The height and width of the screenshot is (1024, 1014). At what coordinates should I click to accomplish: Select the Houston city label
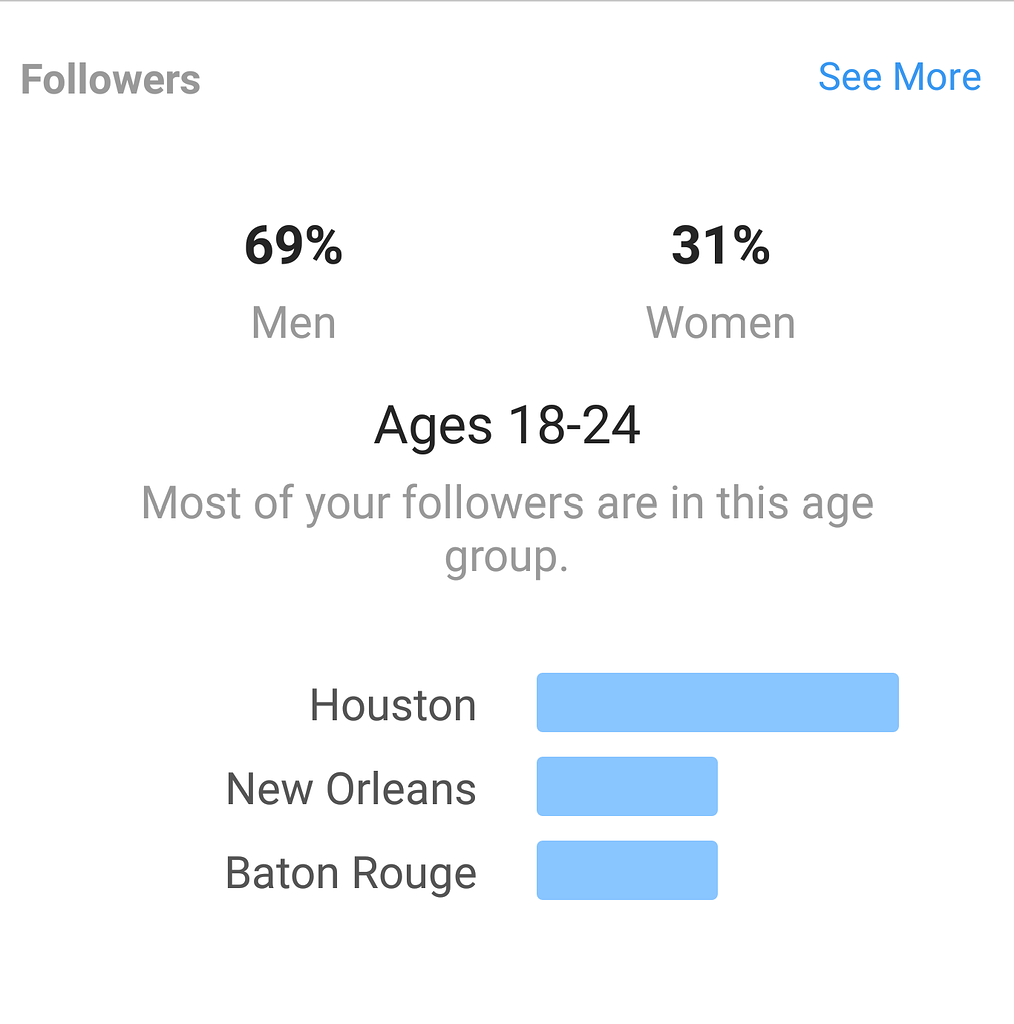[393, 705]
